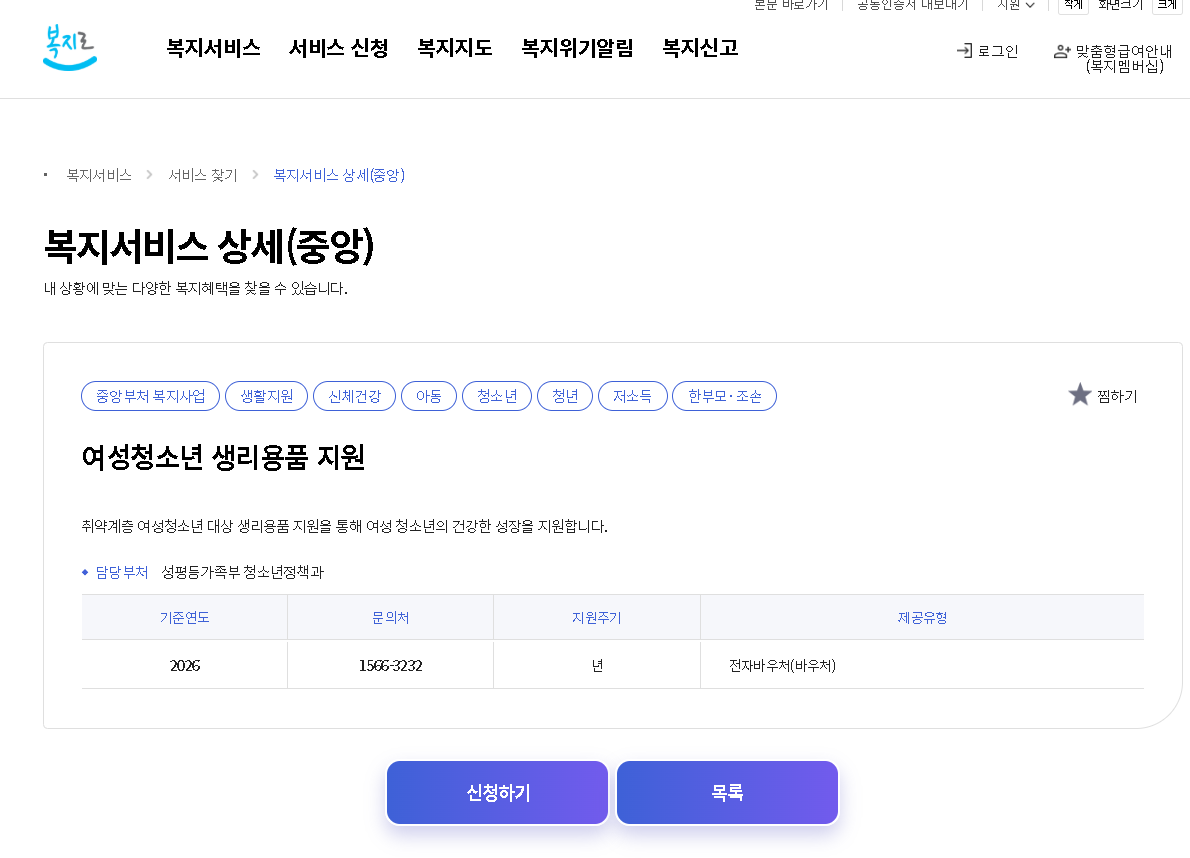The image size is (1190, 858).
Task: Click the 목록 button to return to list
Action: (x=727, y=792)
